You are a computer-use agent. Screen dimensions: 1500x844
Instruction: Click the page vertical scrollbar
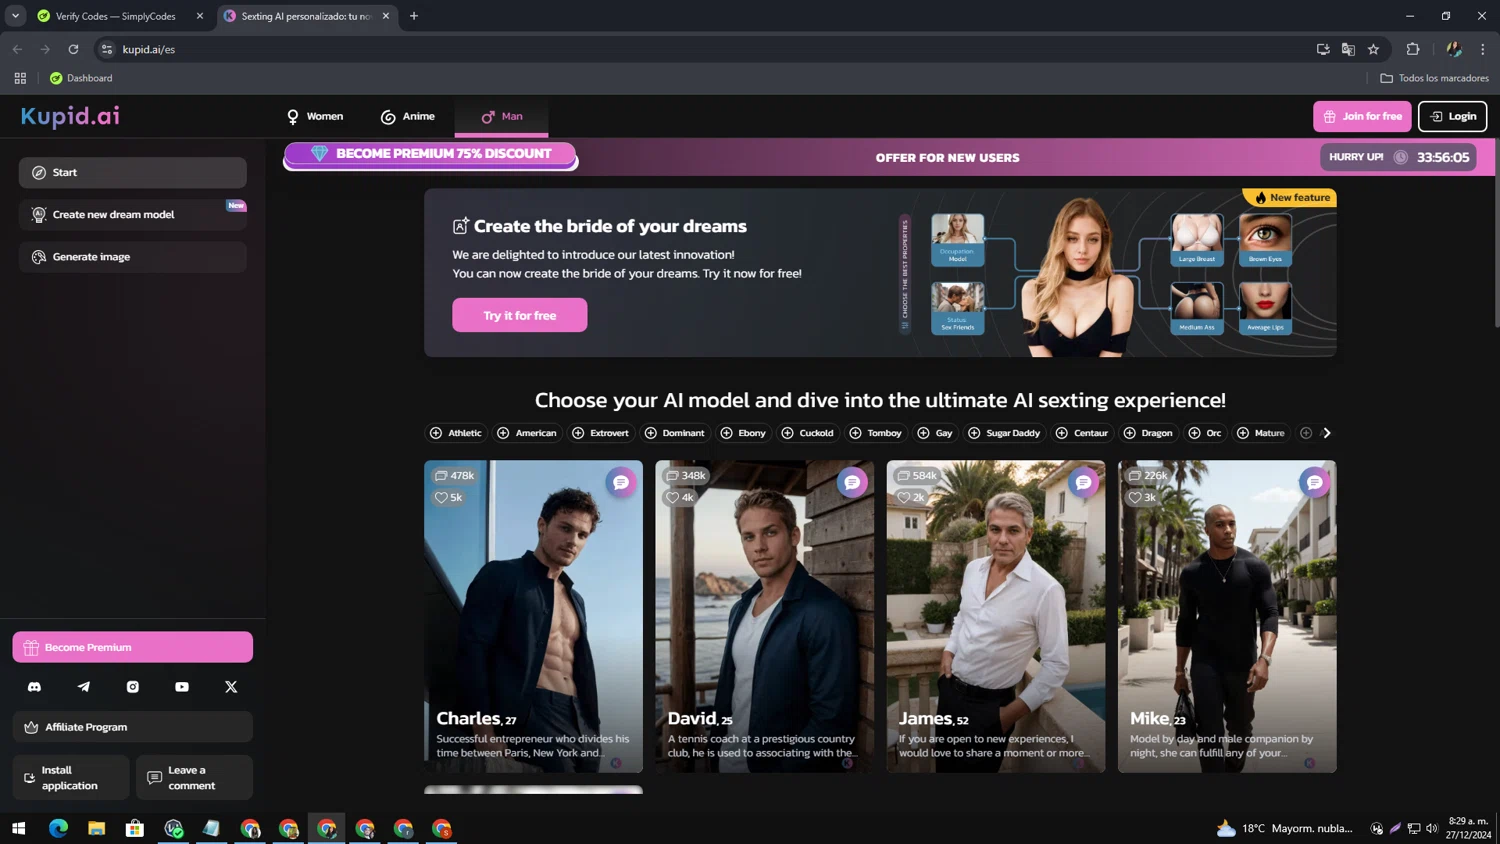pos(1496,232)
